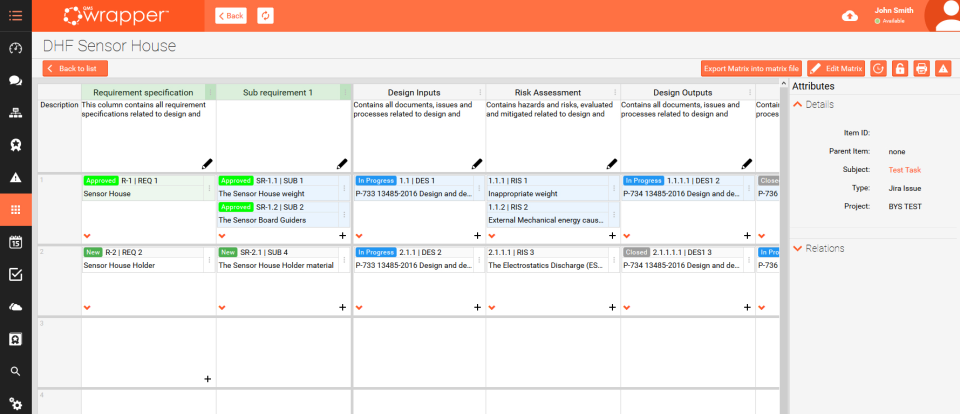The height and width of the screenshot is (414, 960).
Task: Expand the Relations section
Action: point(798,248)
